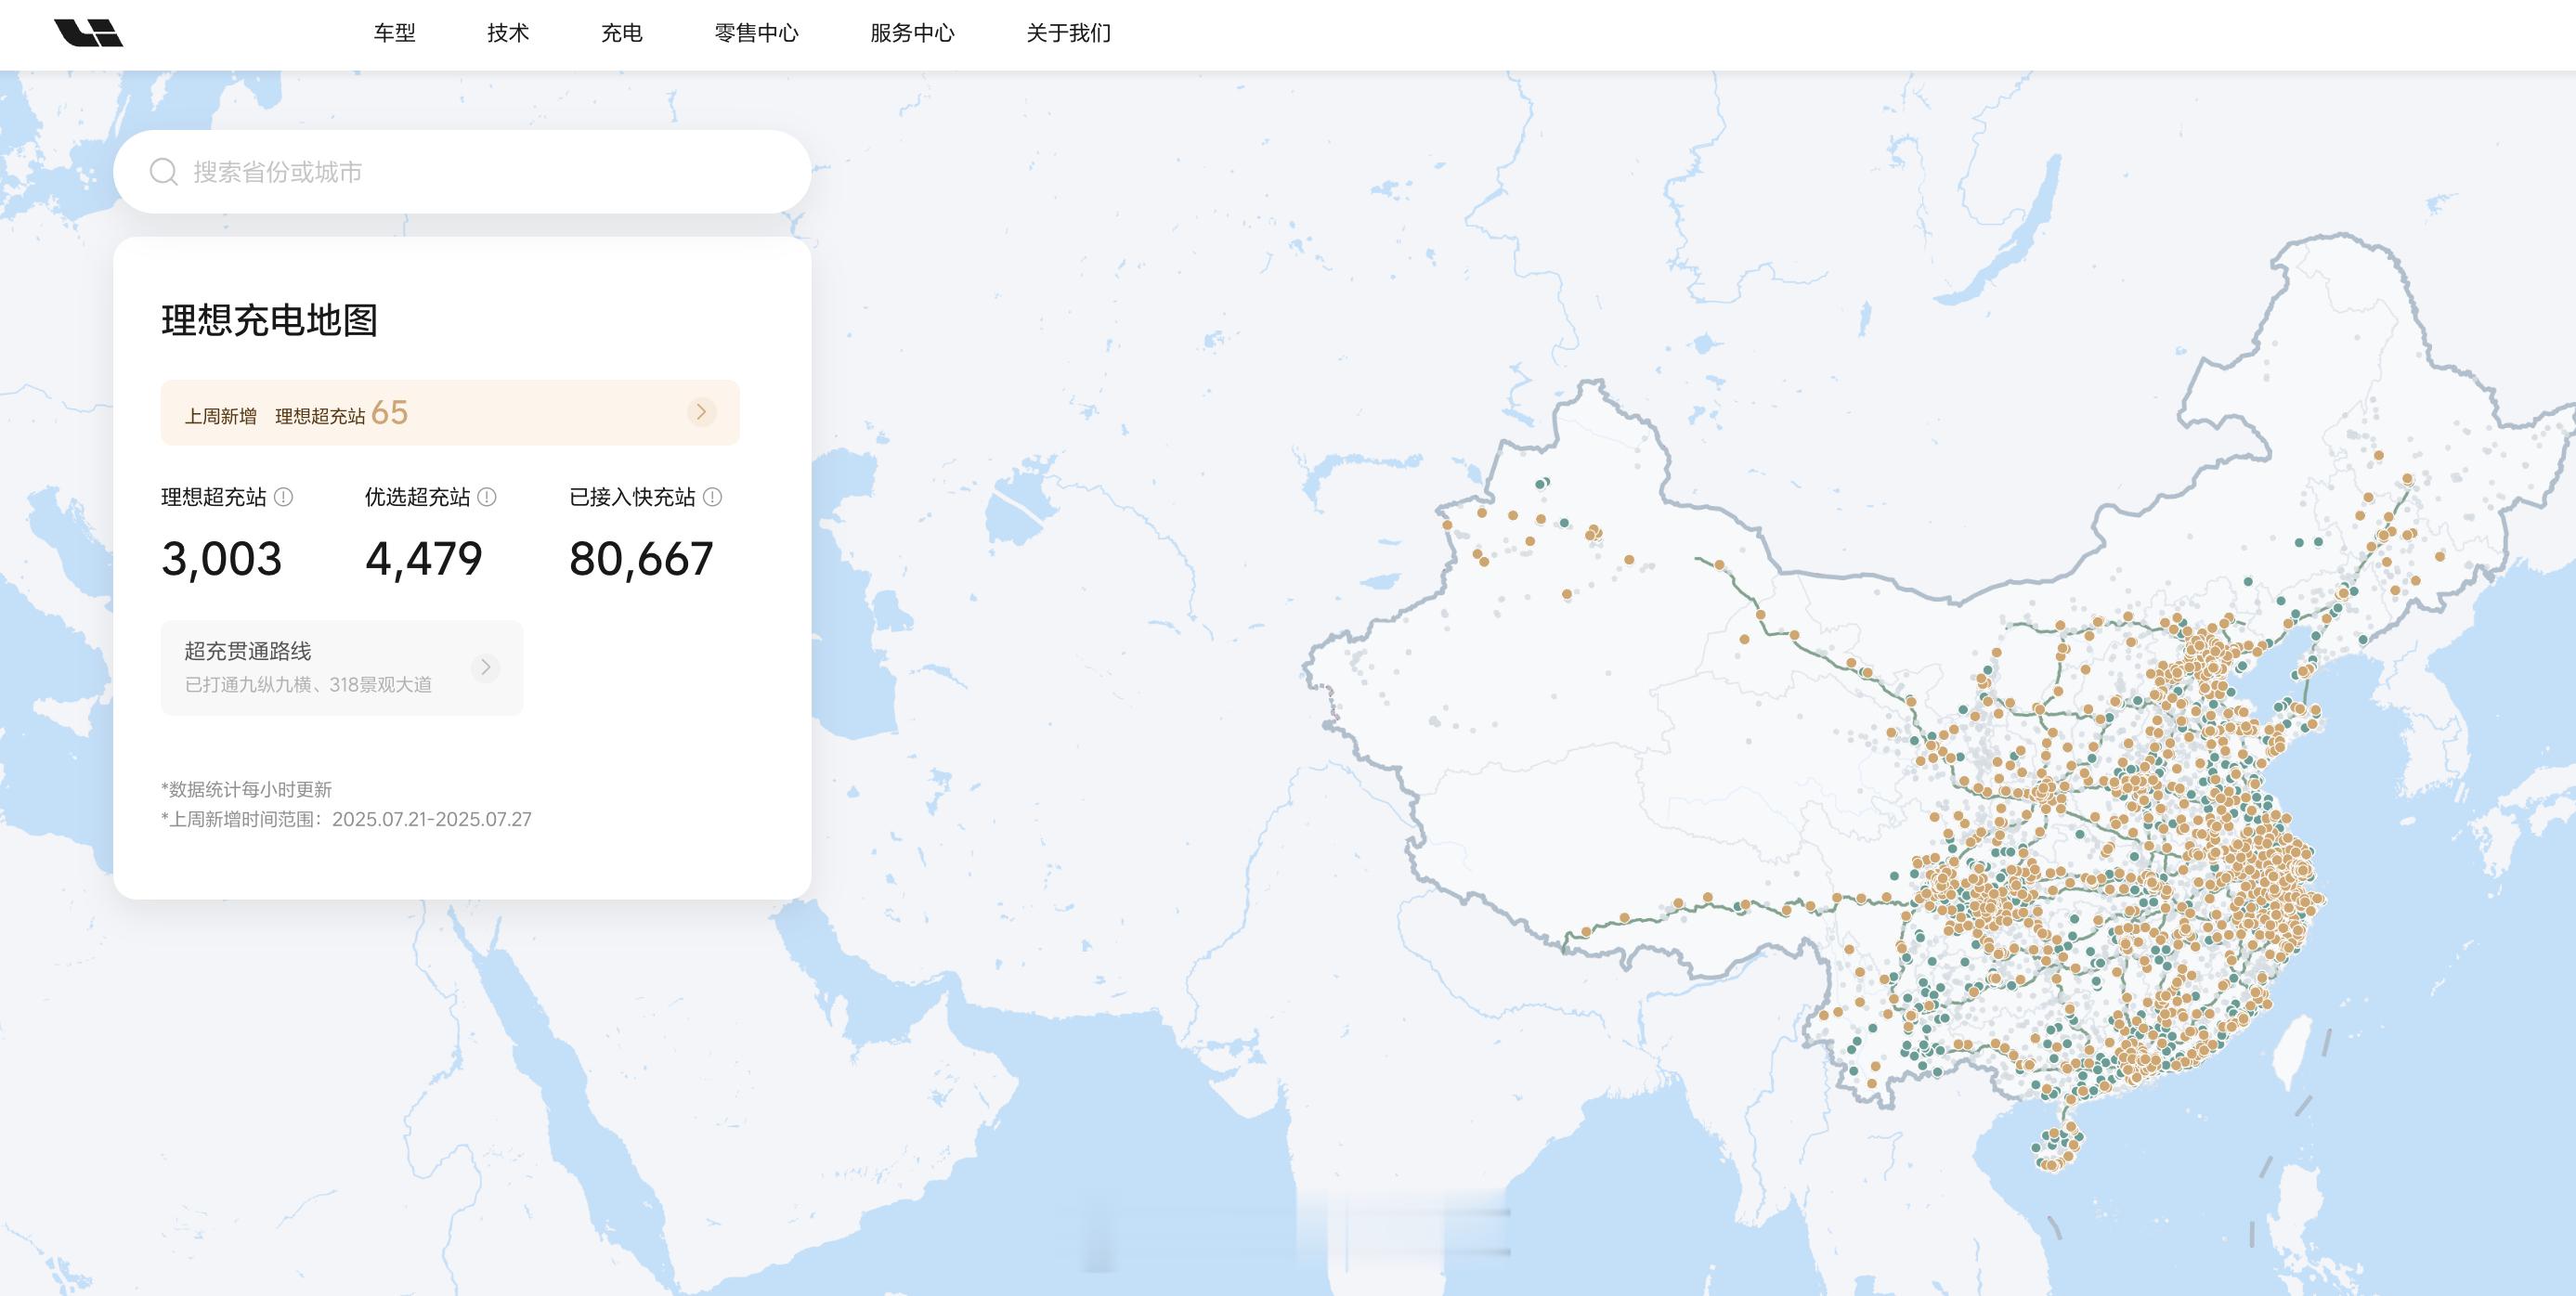Click the 上周新增时间范围 date note
2576x1296 pixels.
346,819
